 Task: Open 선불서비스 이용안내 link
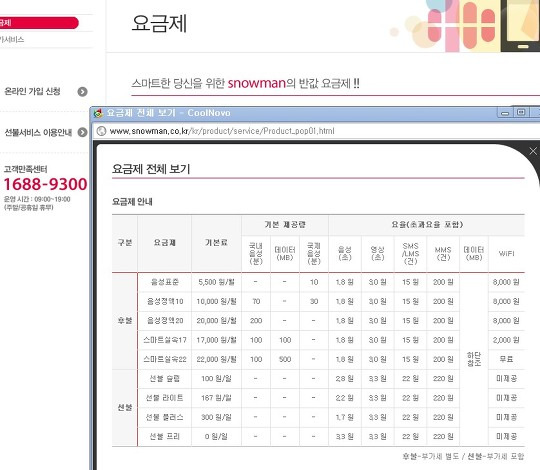(38, 132)
